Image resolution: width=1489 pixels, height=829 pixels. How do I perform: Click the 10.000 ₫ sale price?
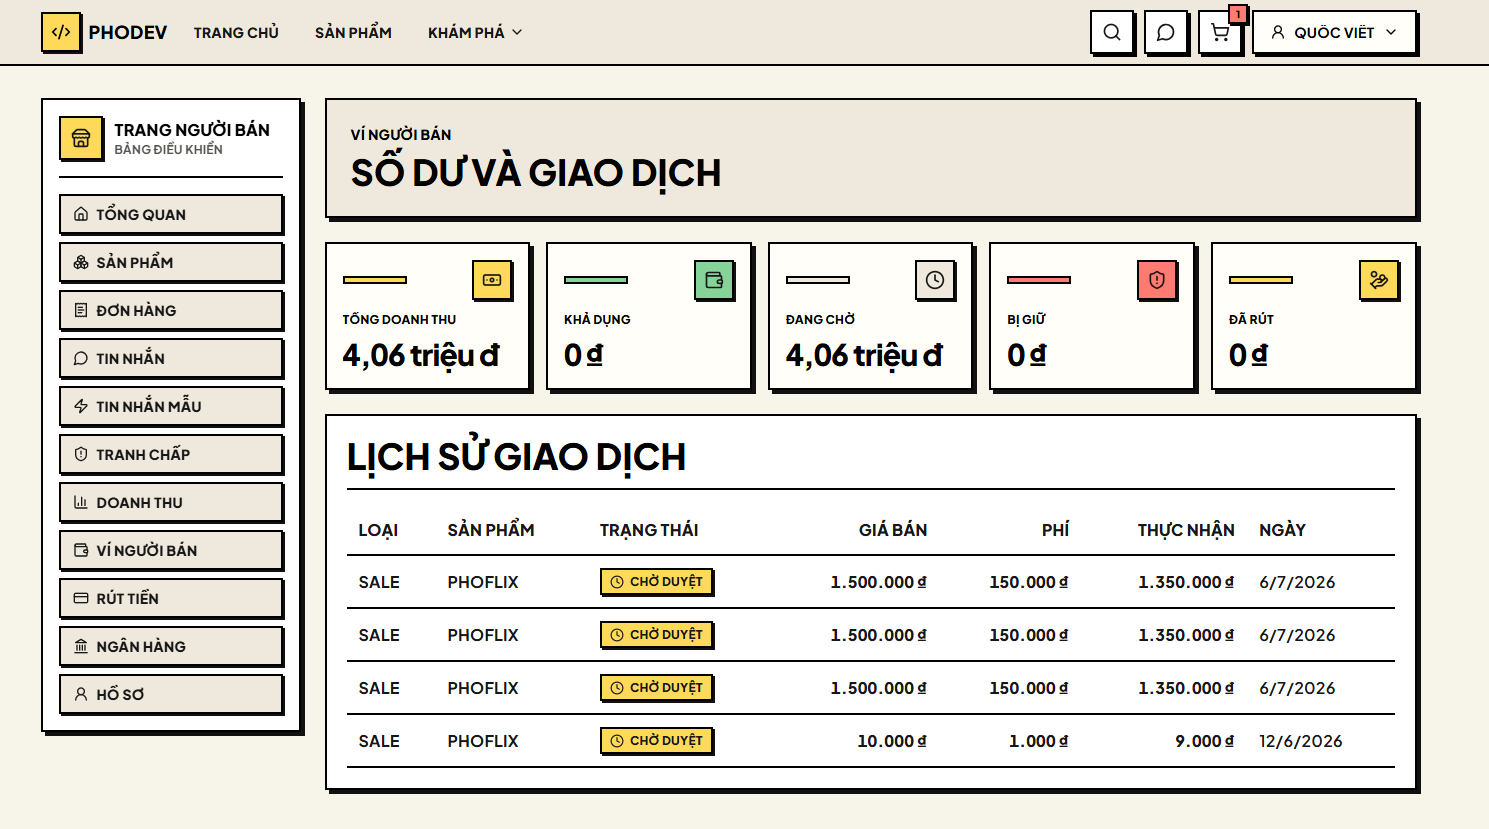coord(892,741)
